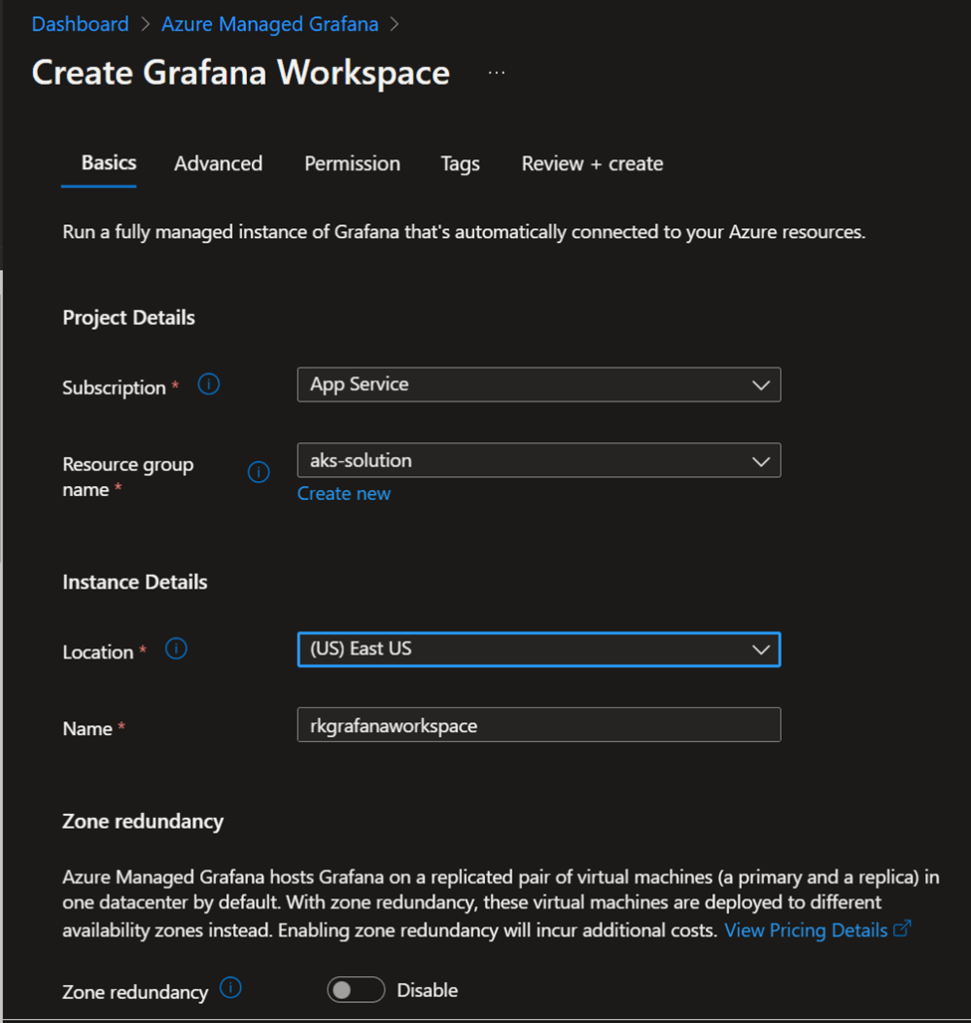The width and height of the screenshot is (971, 1023).
Task: Click the Name field containing rkgrafanaworkspace
Action: [x=538, y=726]
